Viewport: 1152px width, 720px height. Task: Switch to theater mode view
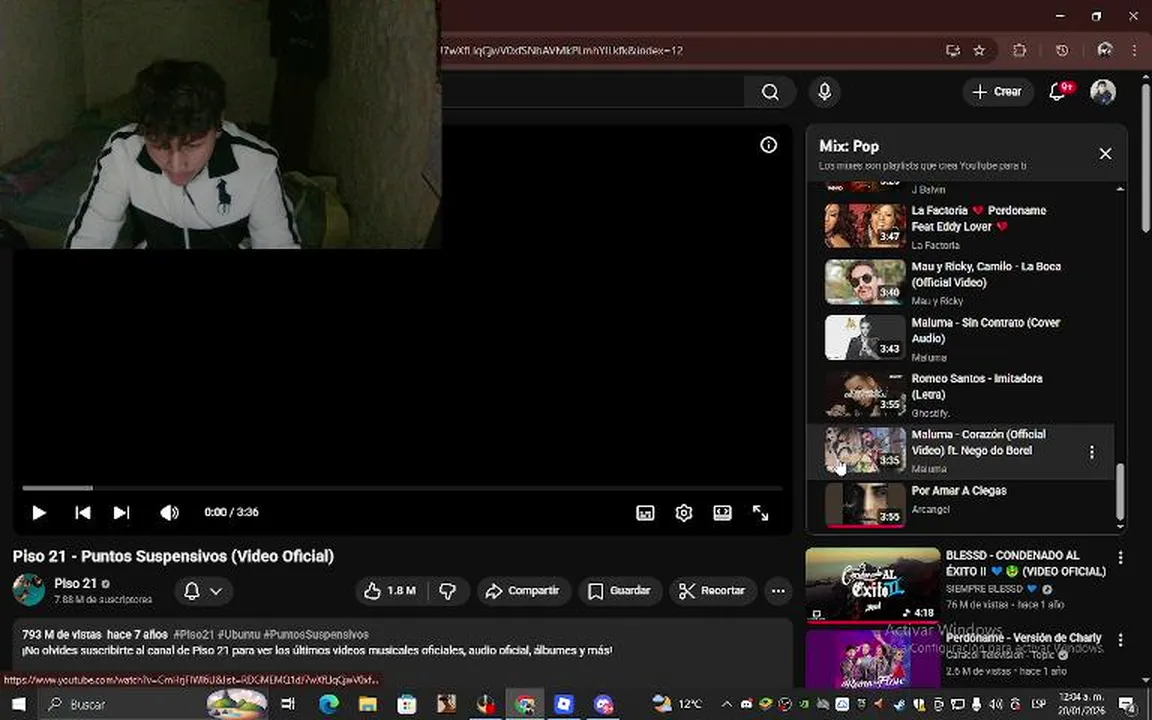pos(722,513)
